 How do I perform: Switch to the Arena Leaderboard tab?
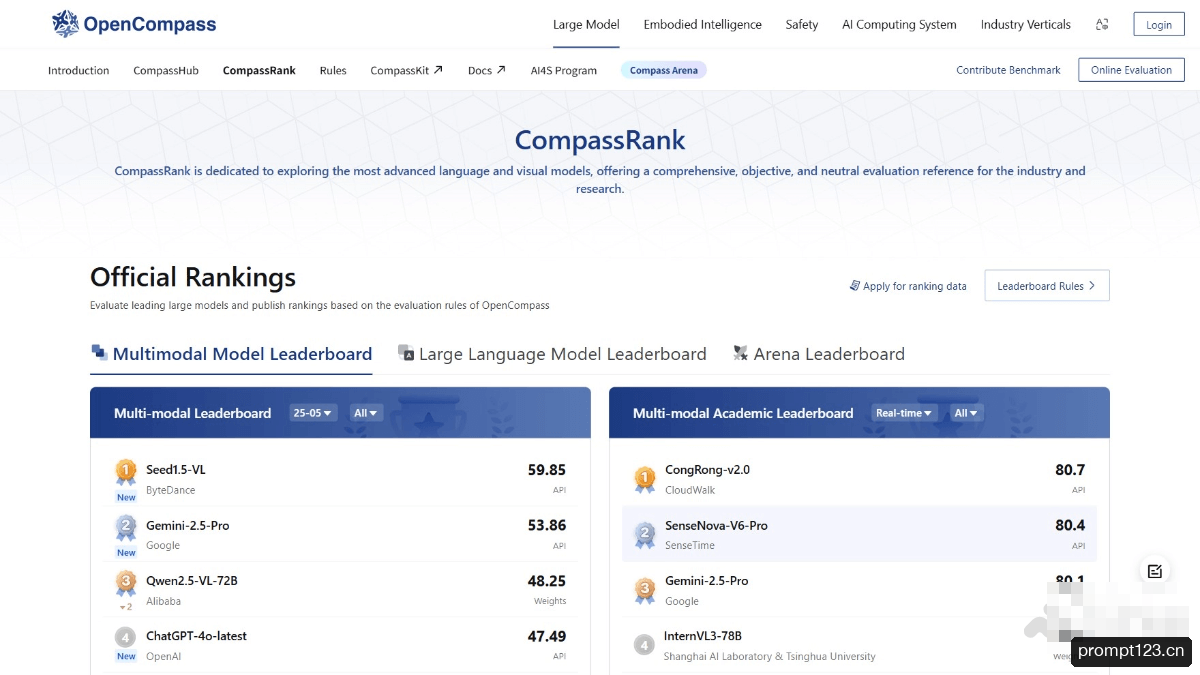(x=818, y=354)
